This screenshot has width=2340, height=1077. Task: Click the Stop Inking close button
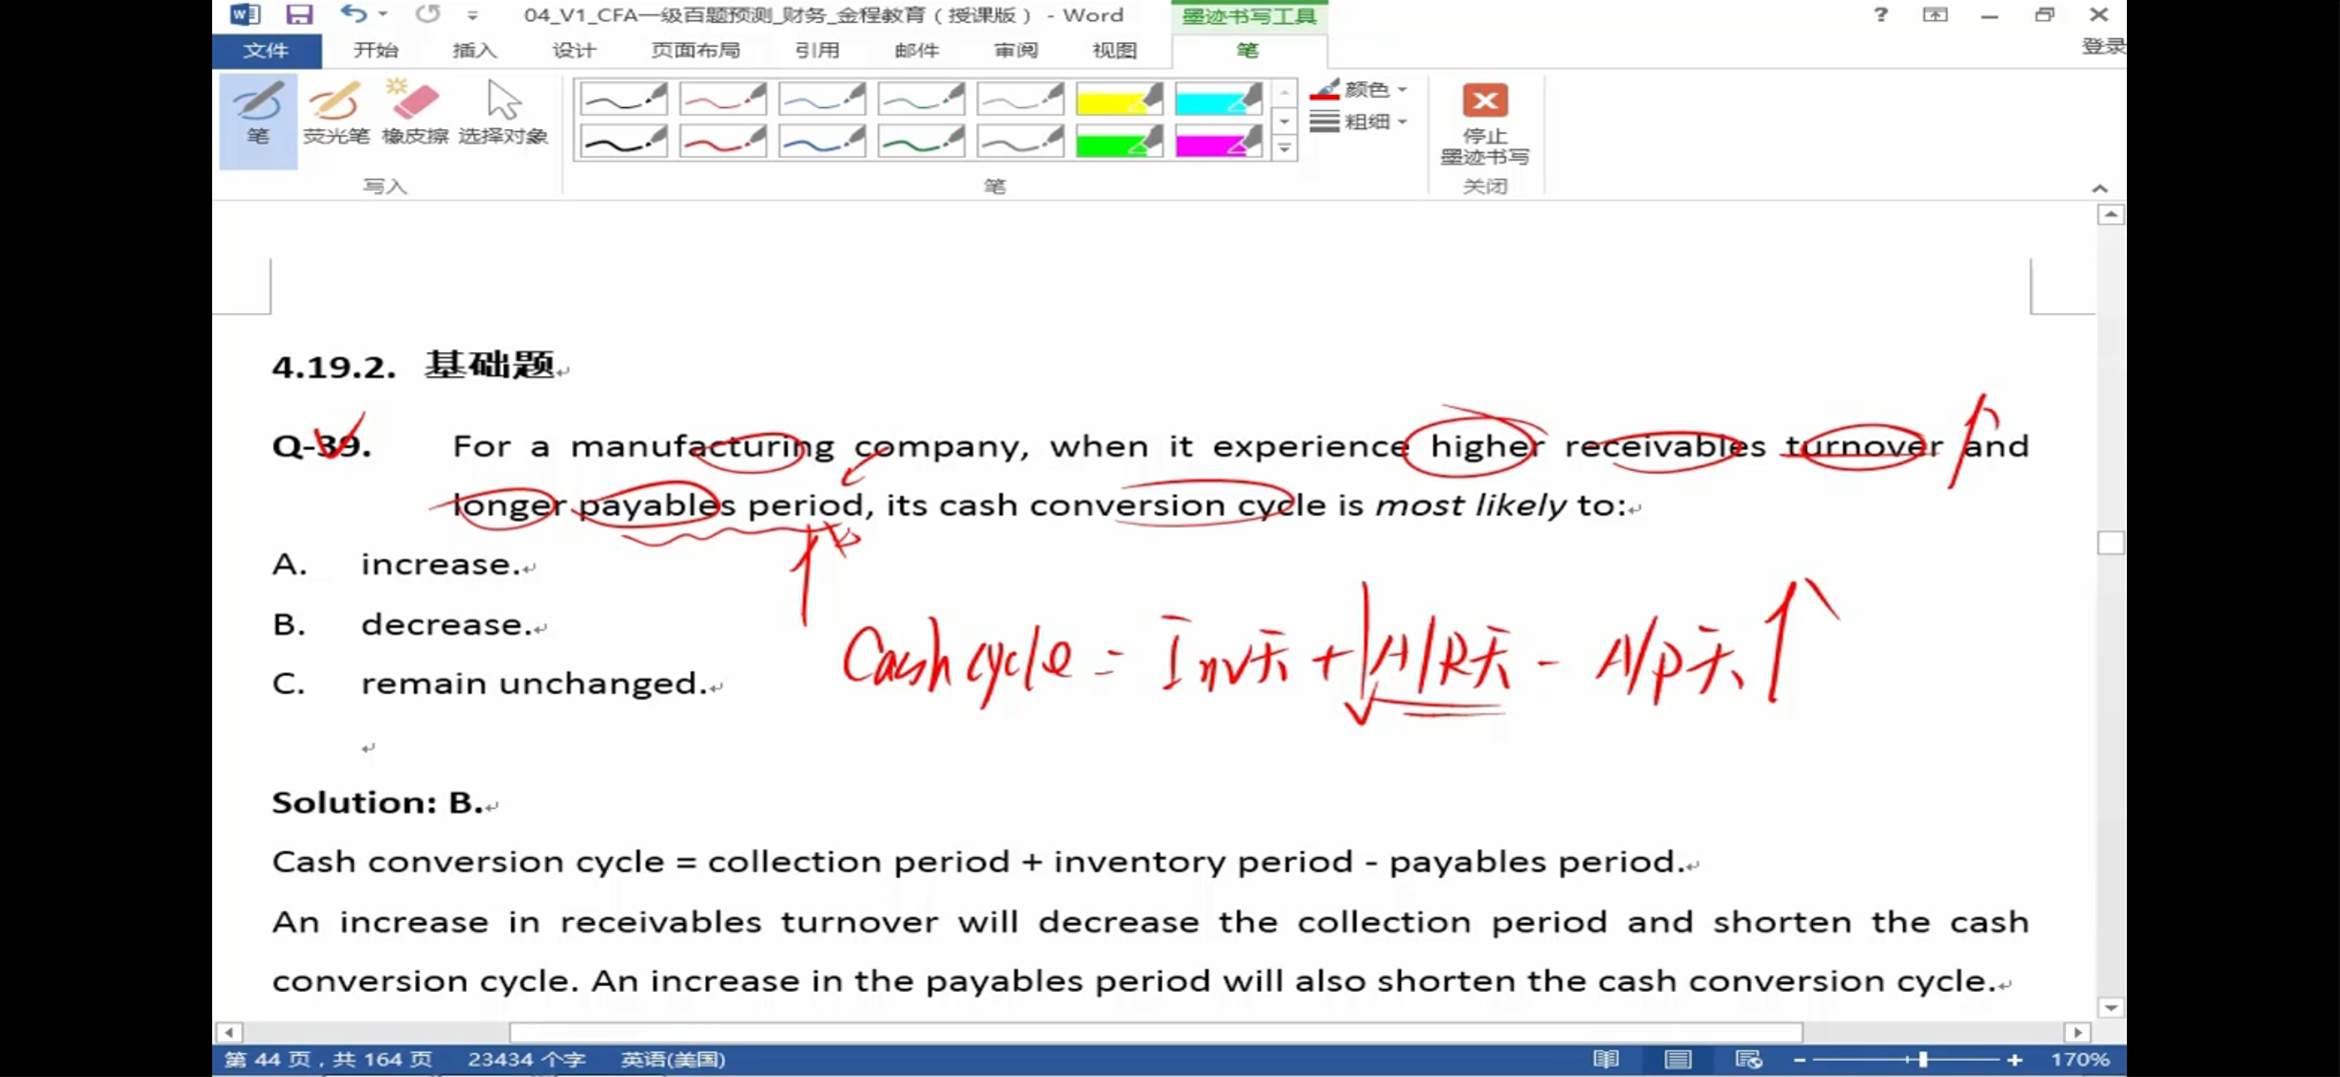tap(1484, 123)
